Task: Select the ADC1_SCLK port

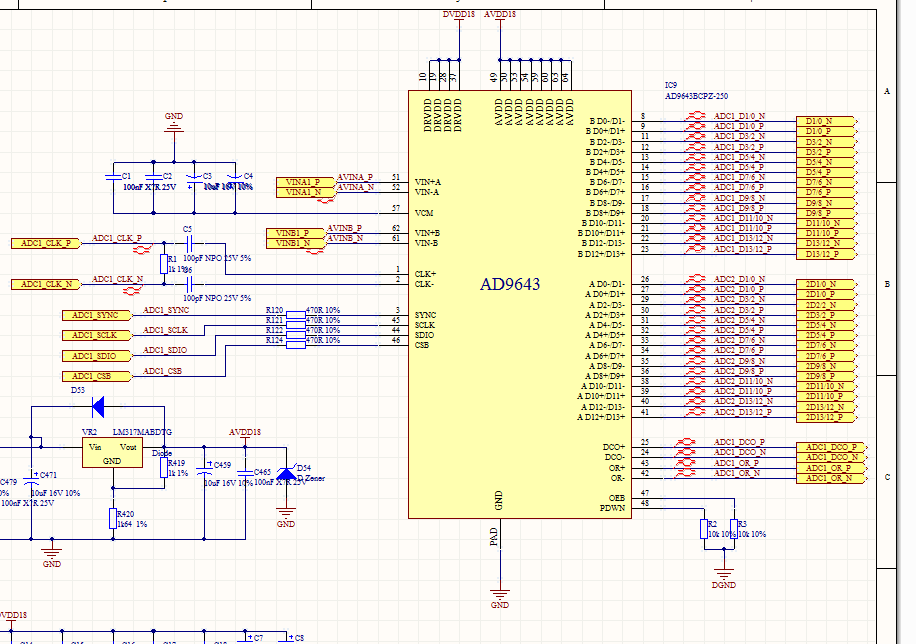Action: [96, 335]
